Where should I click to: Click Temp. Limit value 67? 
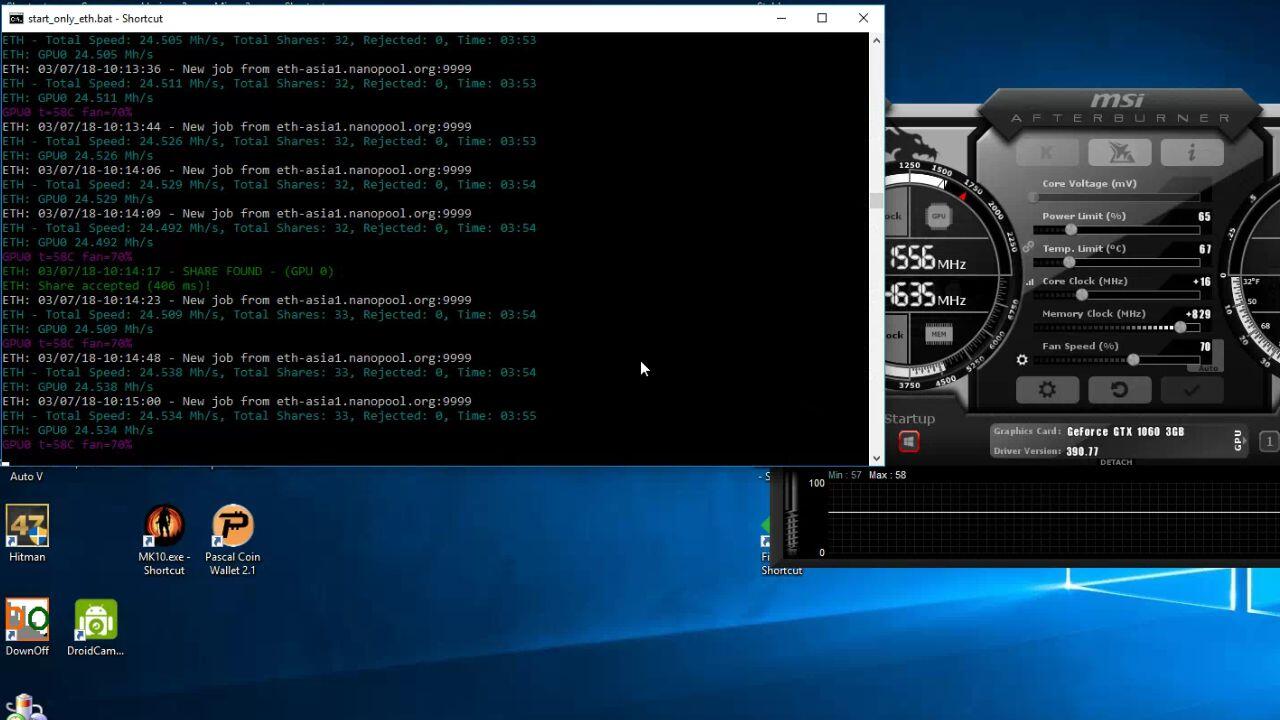tap(1204, 249)
